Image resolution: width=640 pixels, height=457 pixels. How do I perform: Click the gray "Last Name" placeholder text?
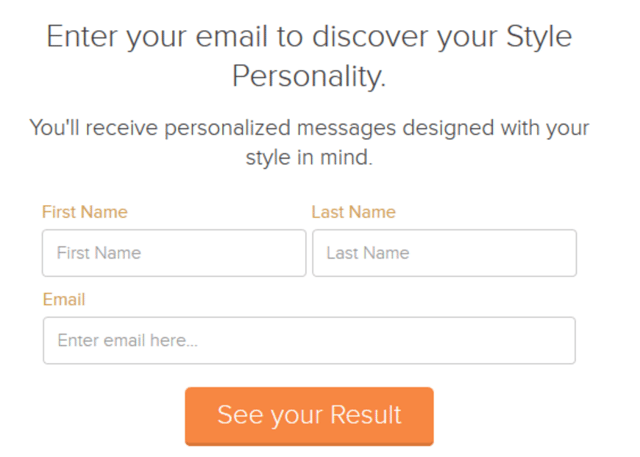368,253
